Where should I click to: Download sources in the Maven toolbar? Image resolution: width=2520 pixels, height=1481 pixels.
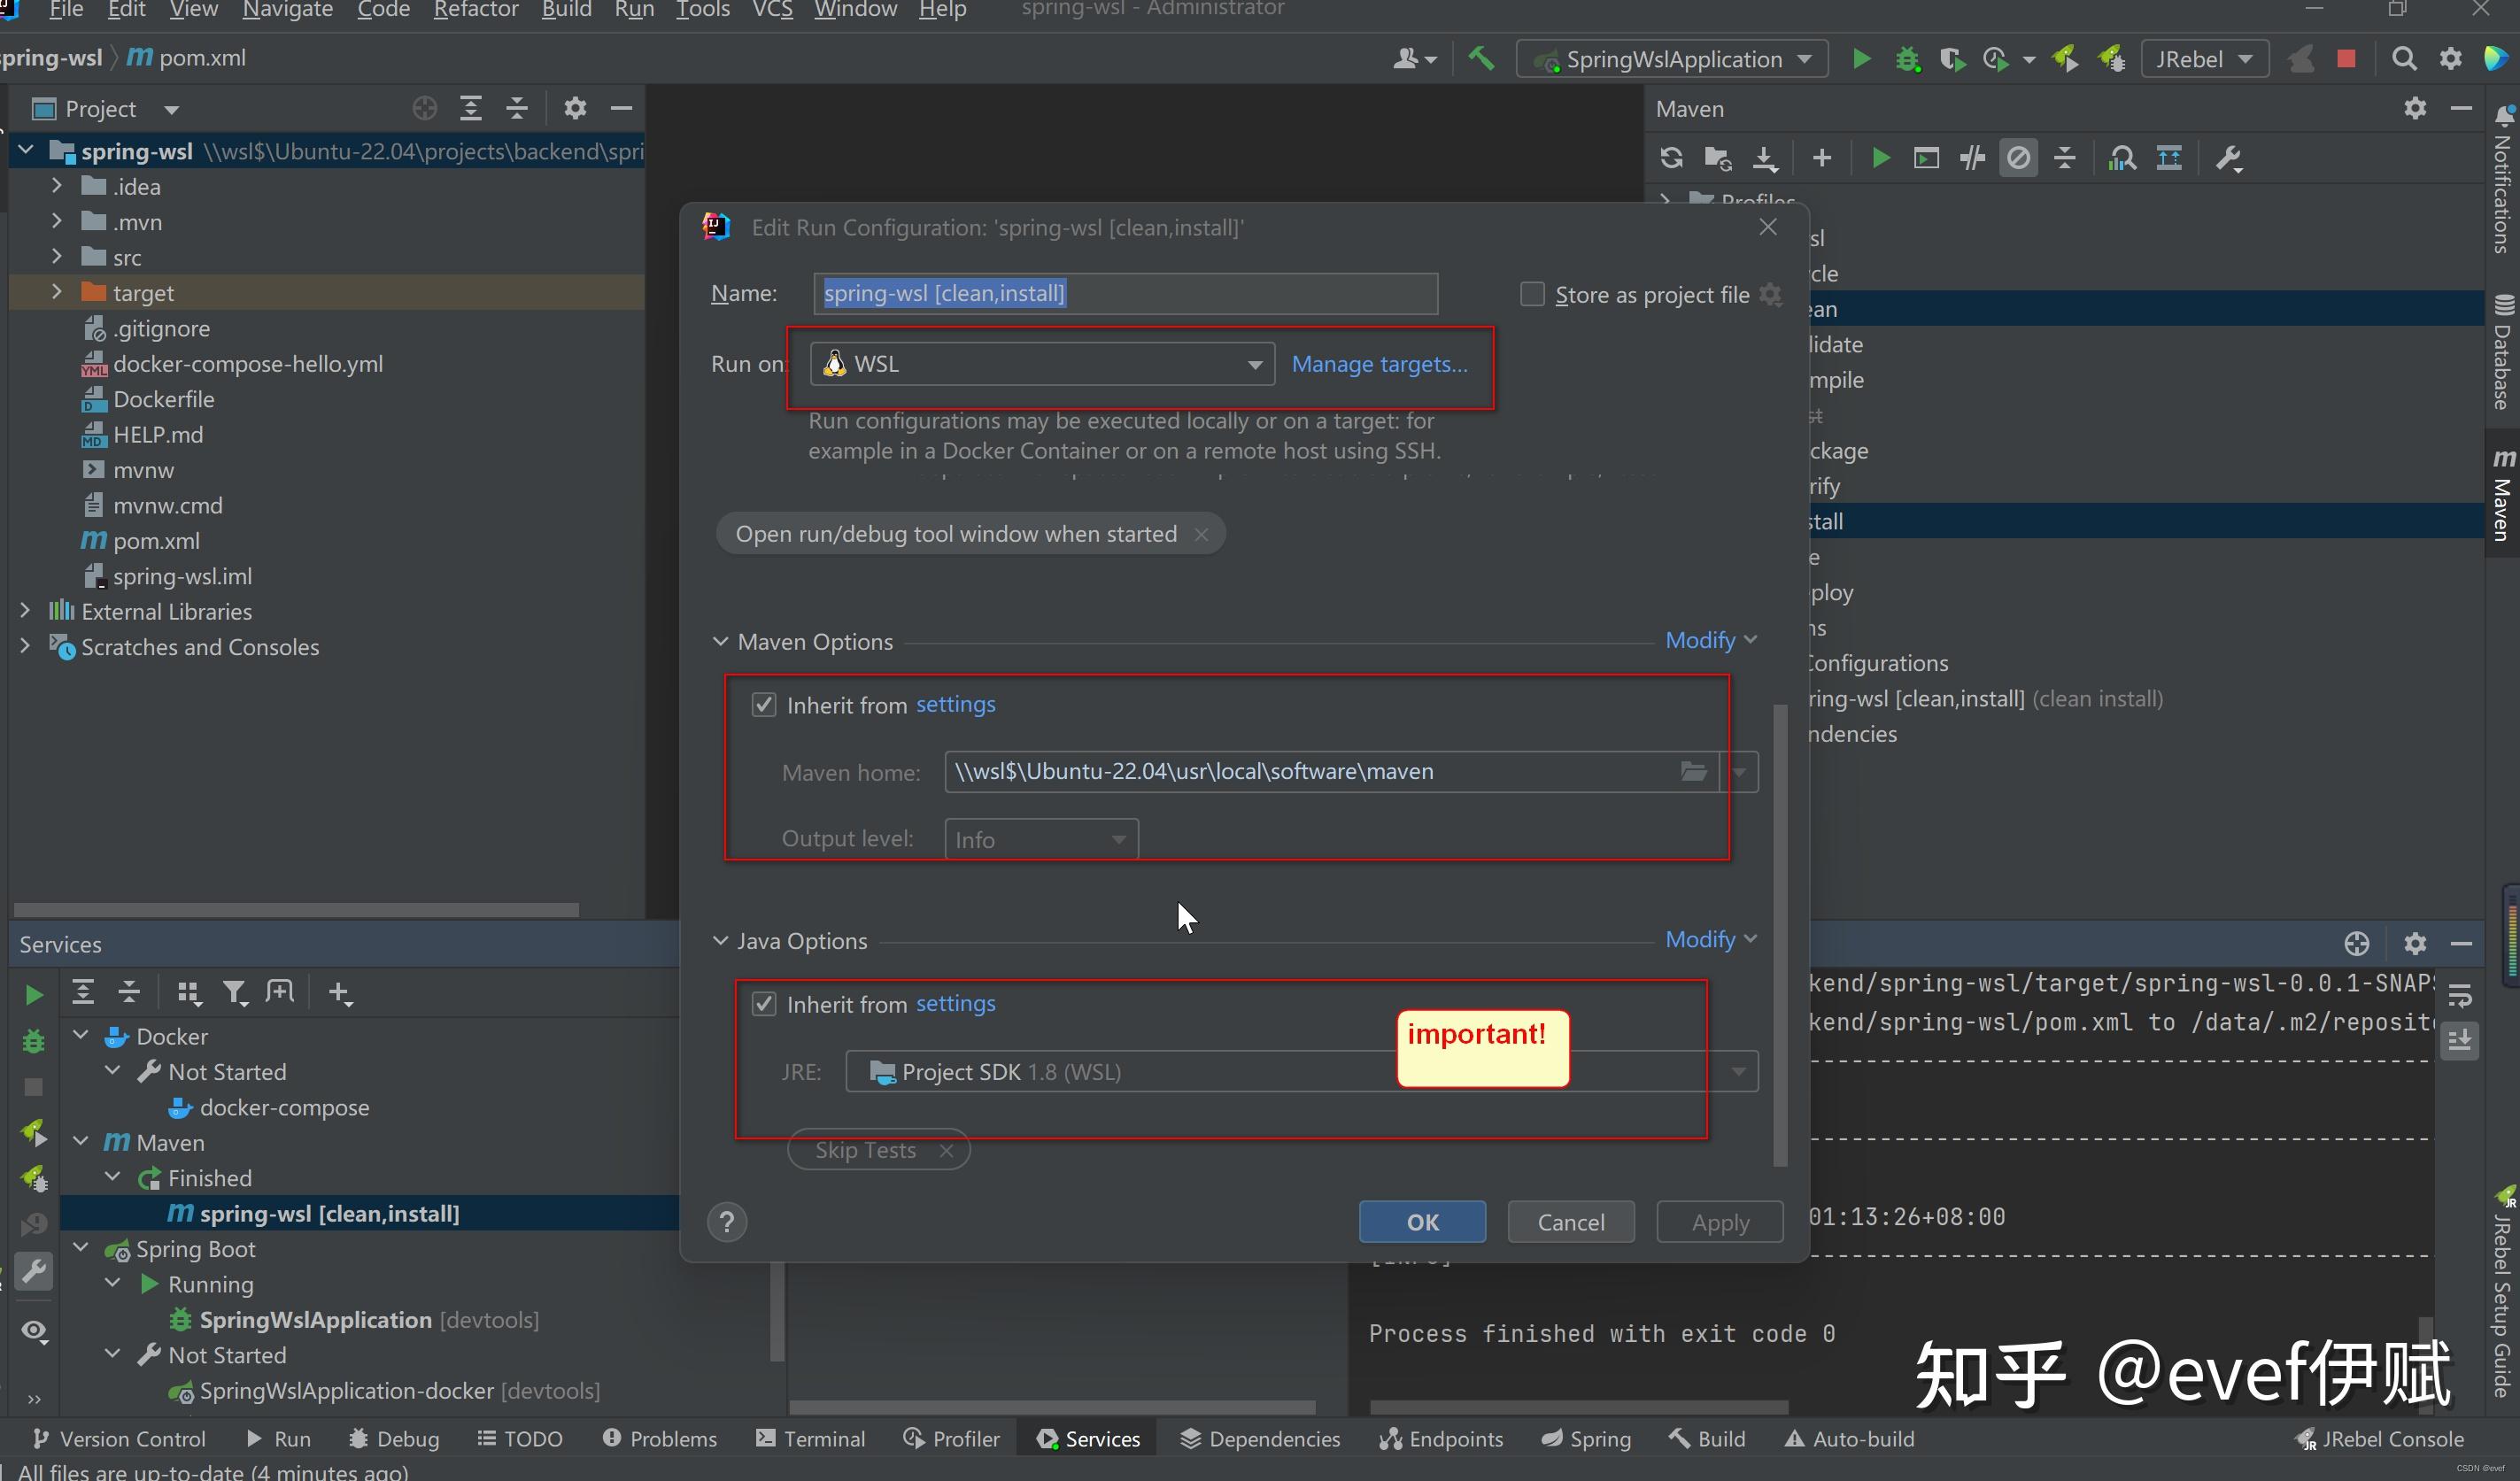[1766, 157]
